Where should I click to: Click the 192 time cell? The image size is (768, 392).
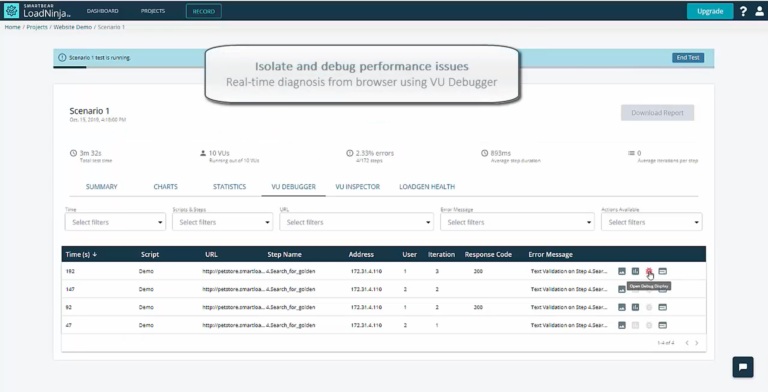click(70, 271)
